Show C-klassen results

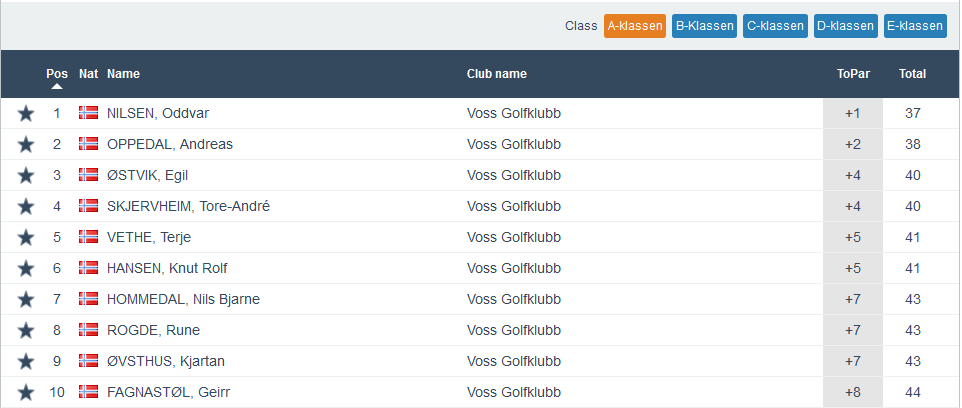[775, 26]
